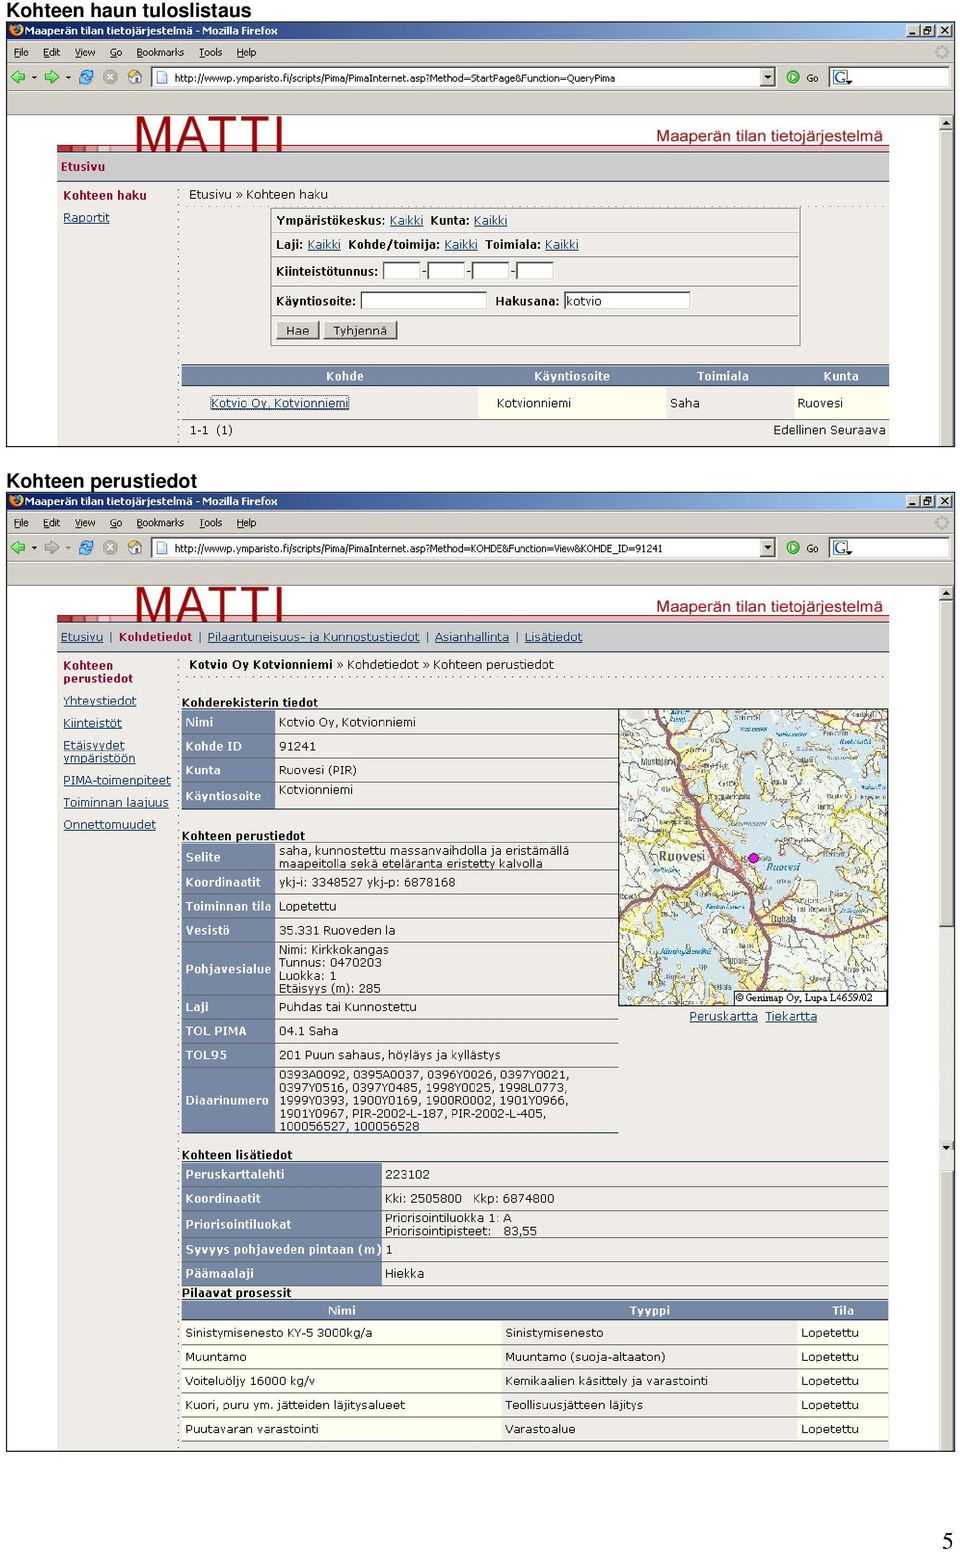Click the Tyhjennä clear button
The image size is (960, 1552).
(360, 330)
